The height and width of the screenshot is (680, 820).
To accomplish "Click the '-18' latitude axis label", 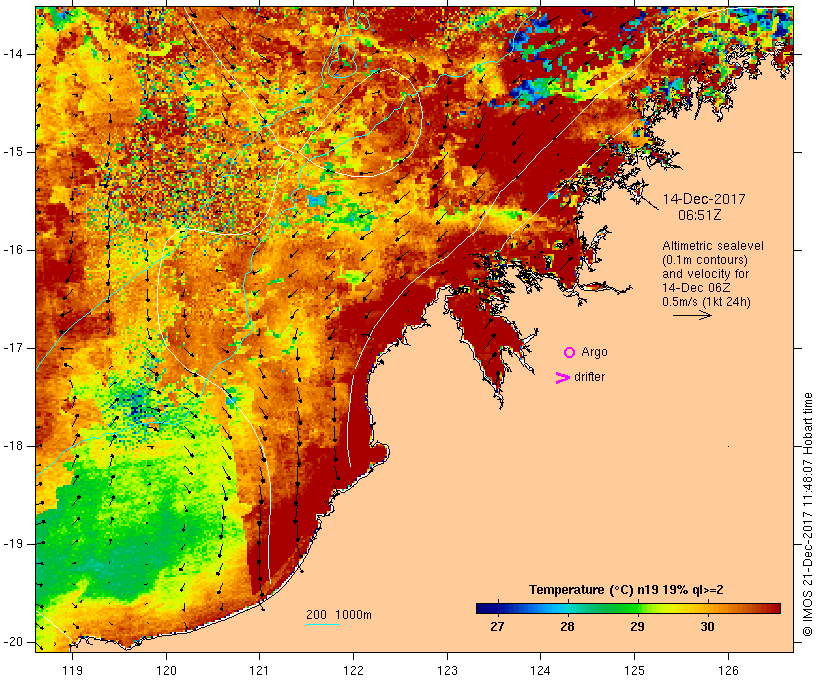I will tap(13, 446).
